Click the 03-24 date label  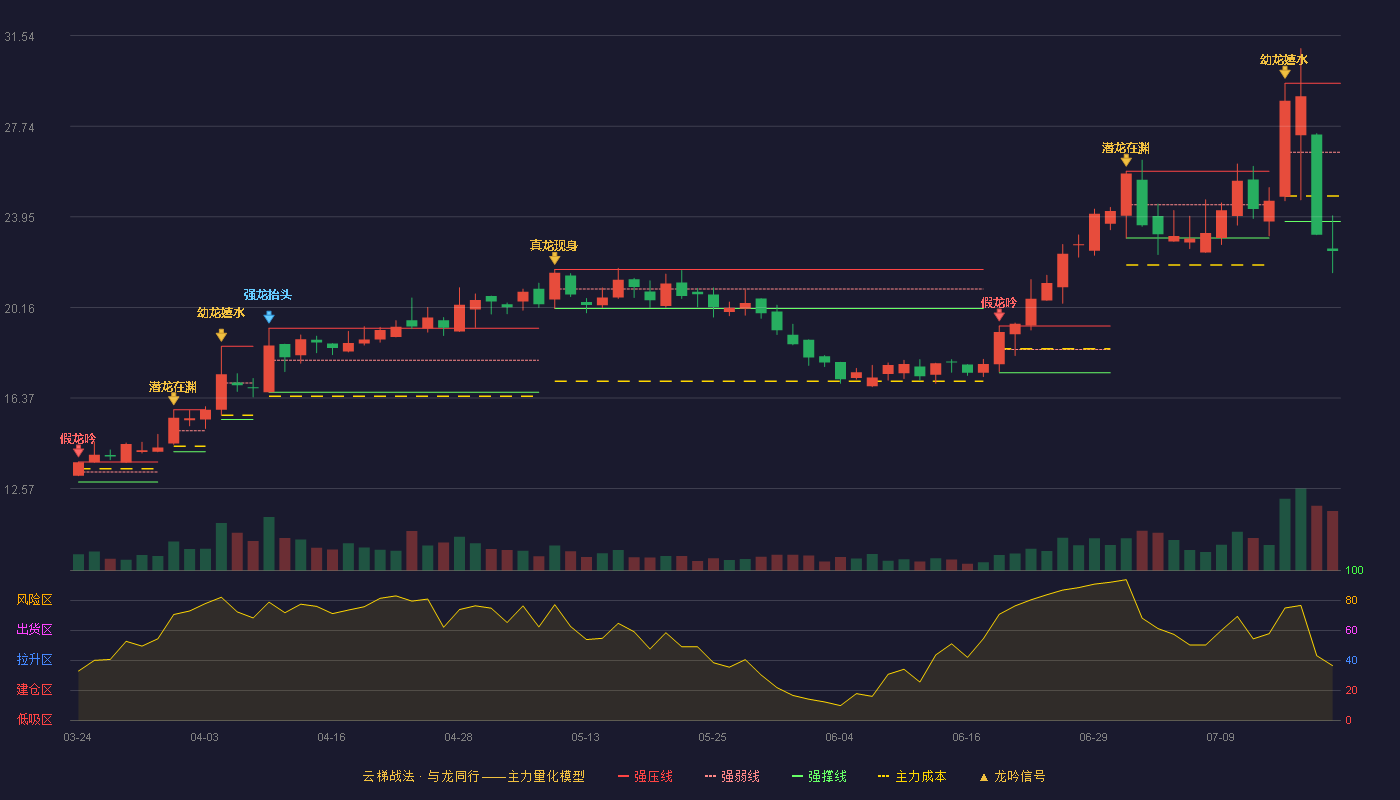77,737
